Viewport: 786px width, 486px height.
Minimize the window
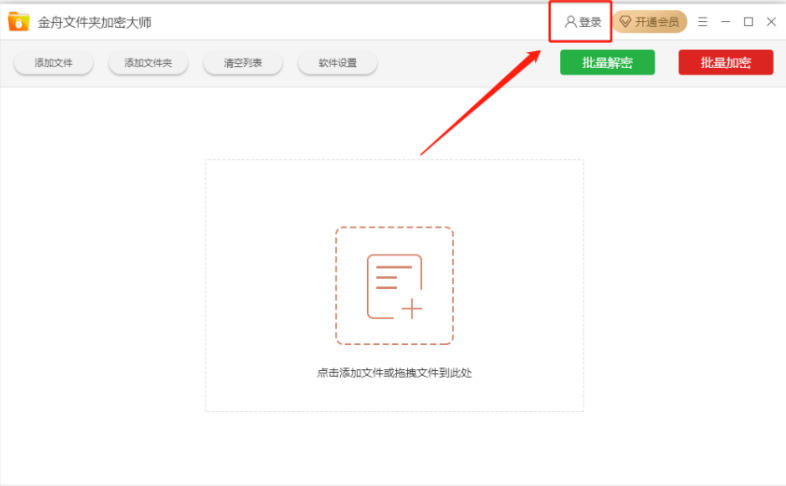[725, 22]
